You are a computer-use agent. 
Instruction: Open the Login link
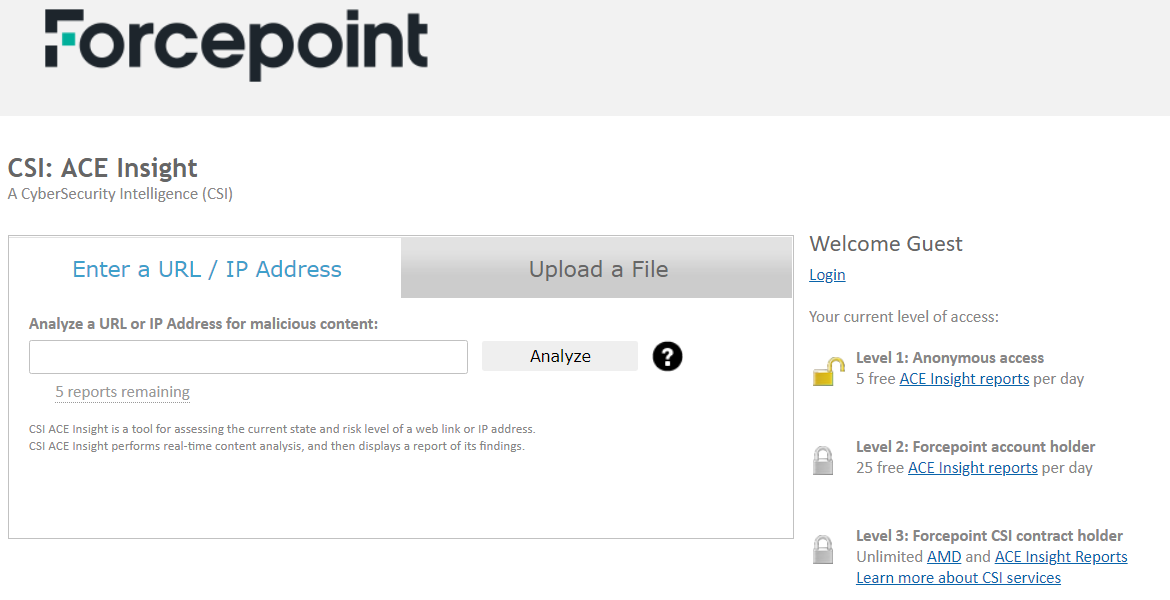click(827, 275)
